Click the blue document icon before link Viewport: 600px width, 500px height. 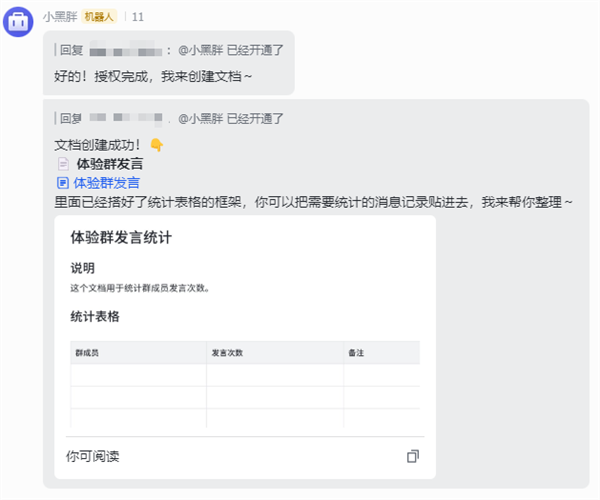click(62, 183)
